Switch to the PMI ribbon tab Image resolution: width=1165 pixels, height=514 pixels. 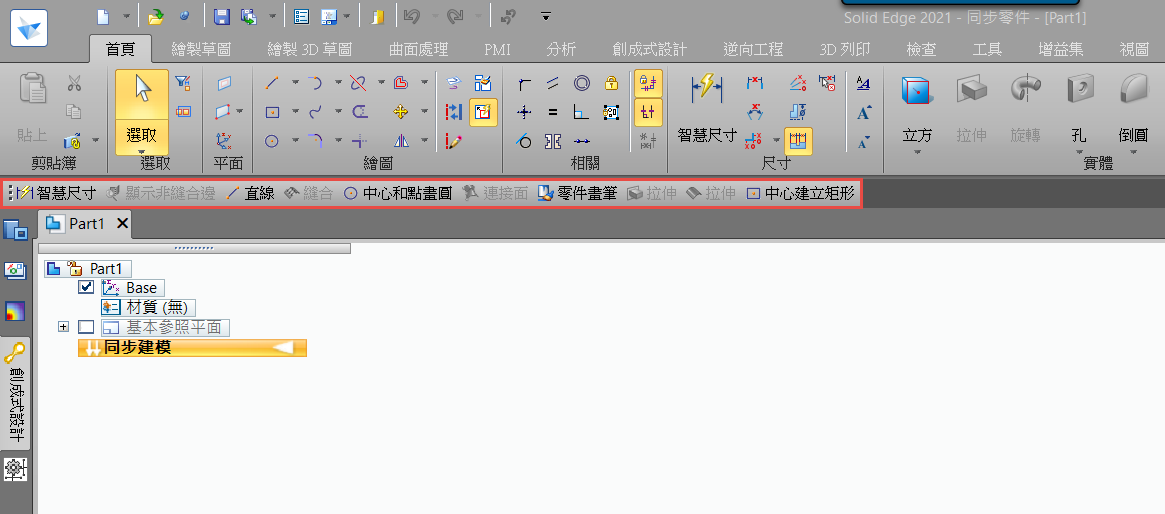tap(497, 50)
